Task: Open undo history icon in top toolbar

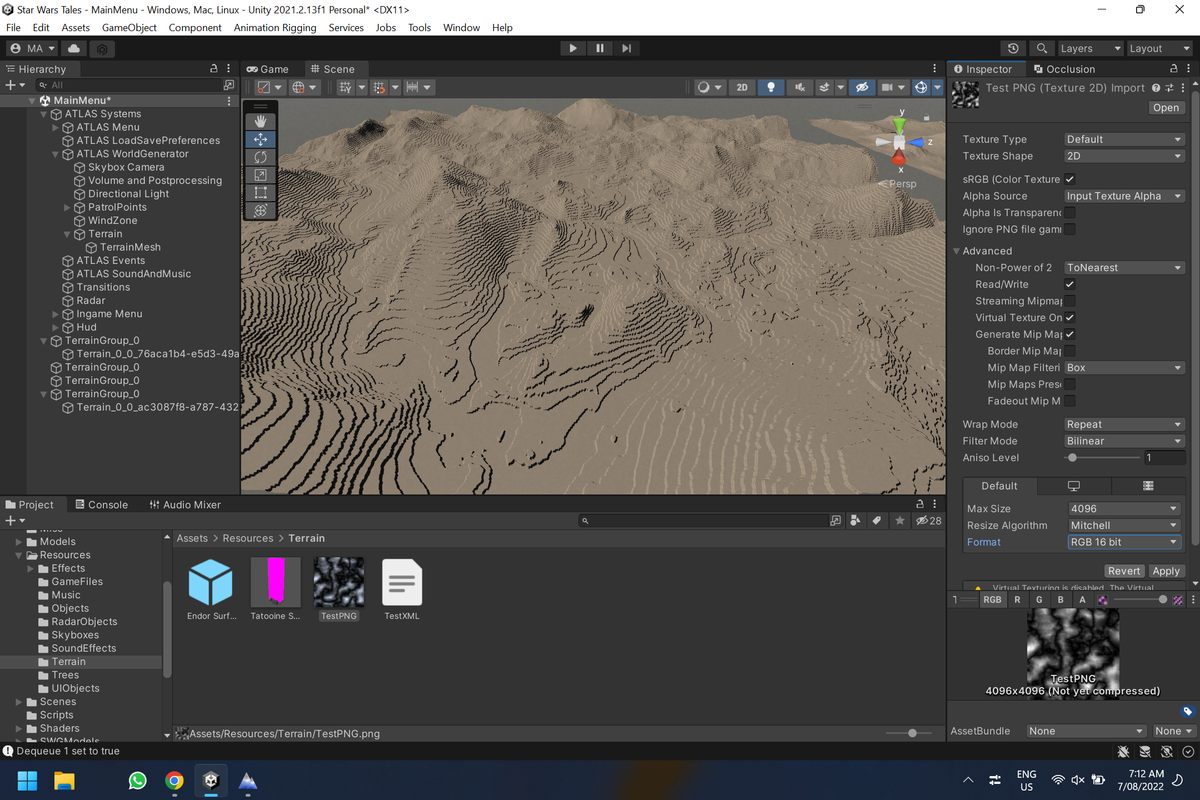Action: click(1013, 48)
